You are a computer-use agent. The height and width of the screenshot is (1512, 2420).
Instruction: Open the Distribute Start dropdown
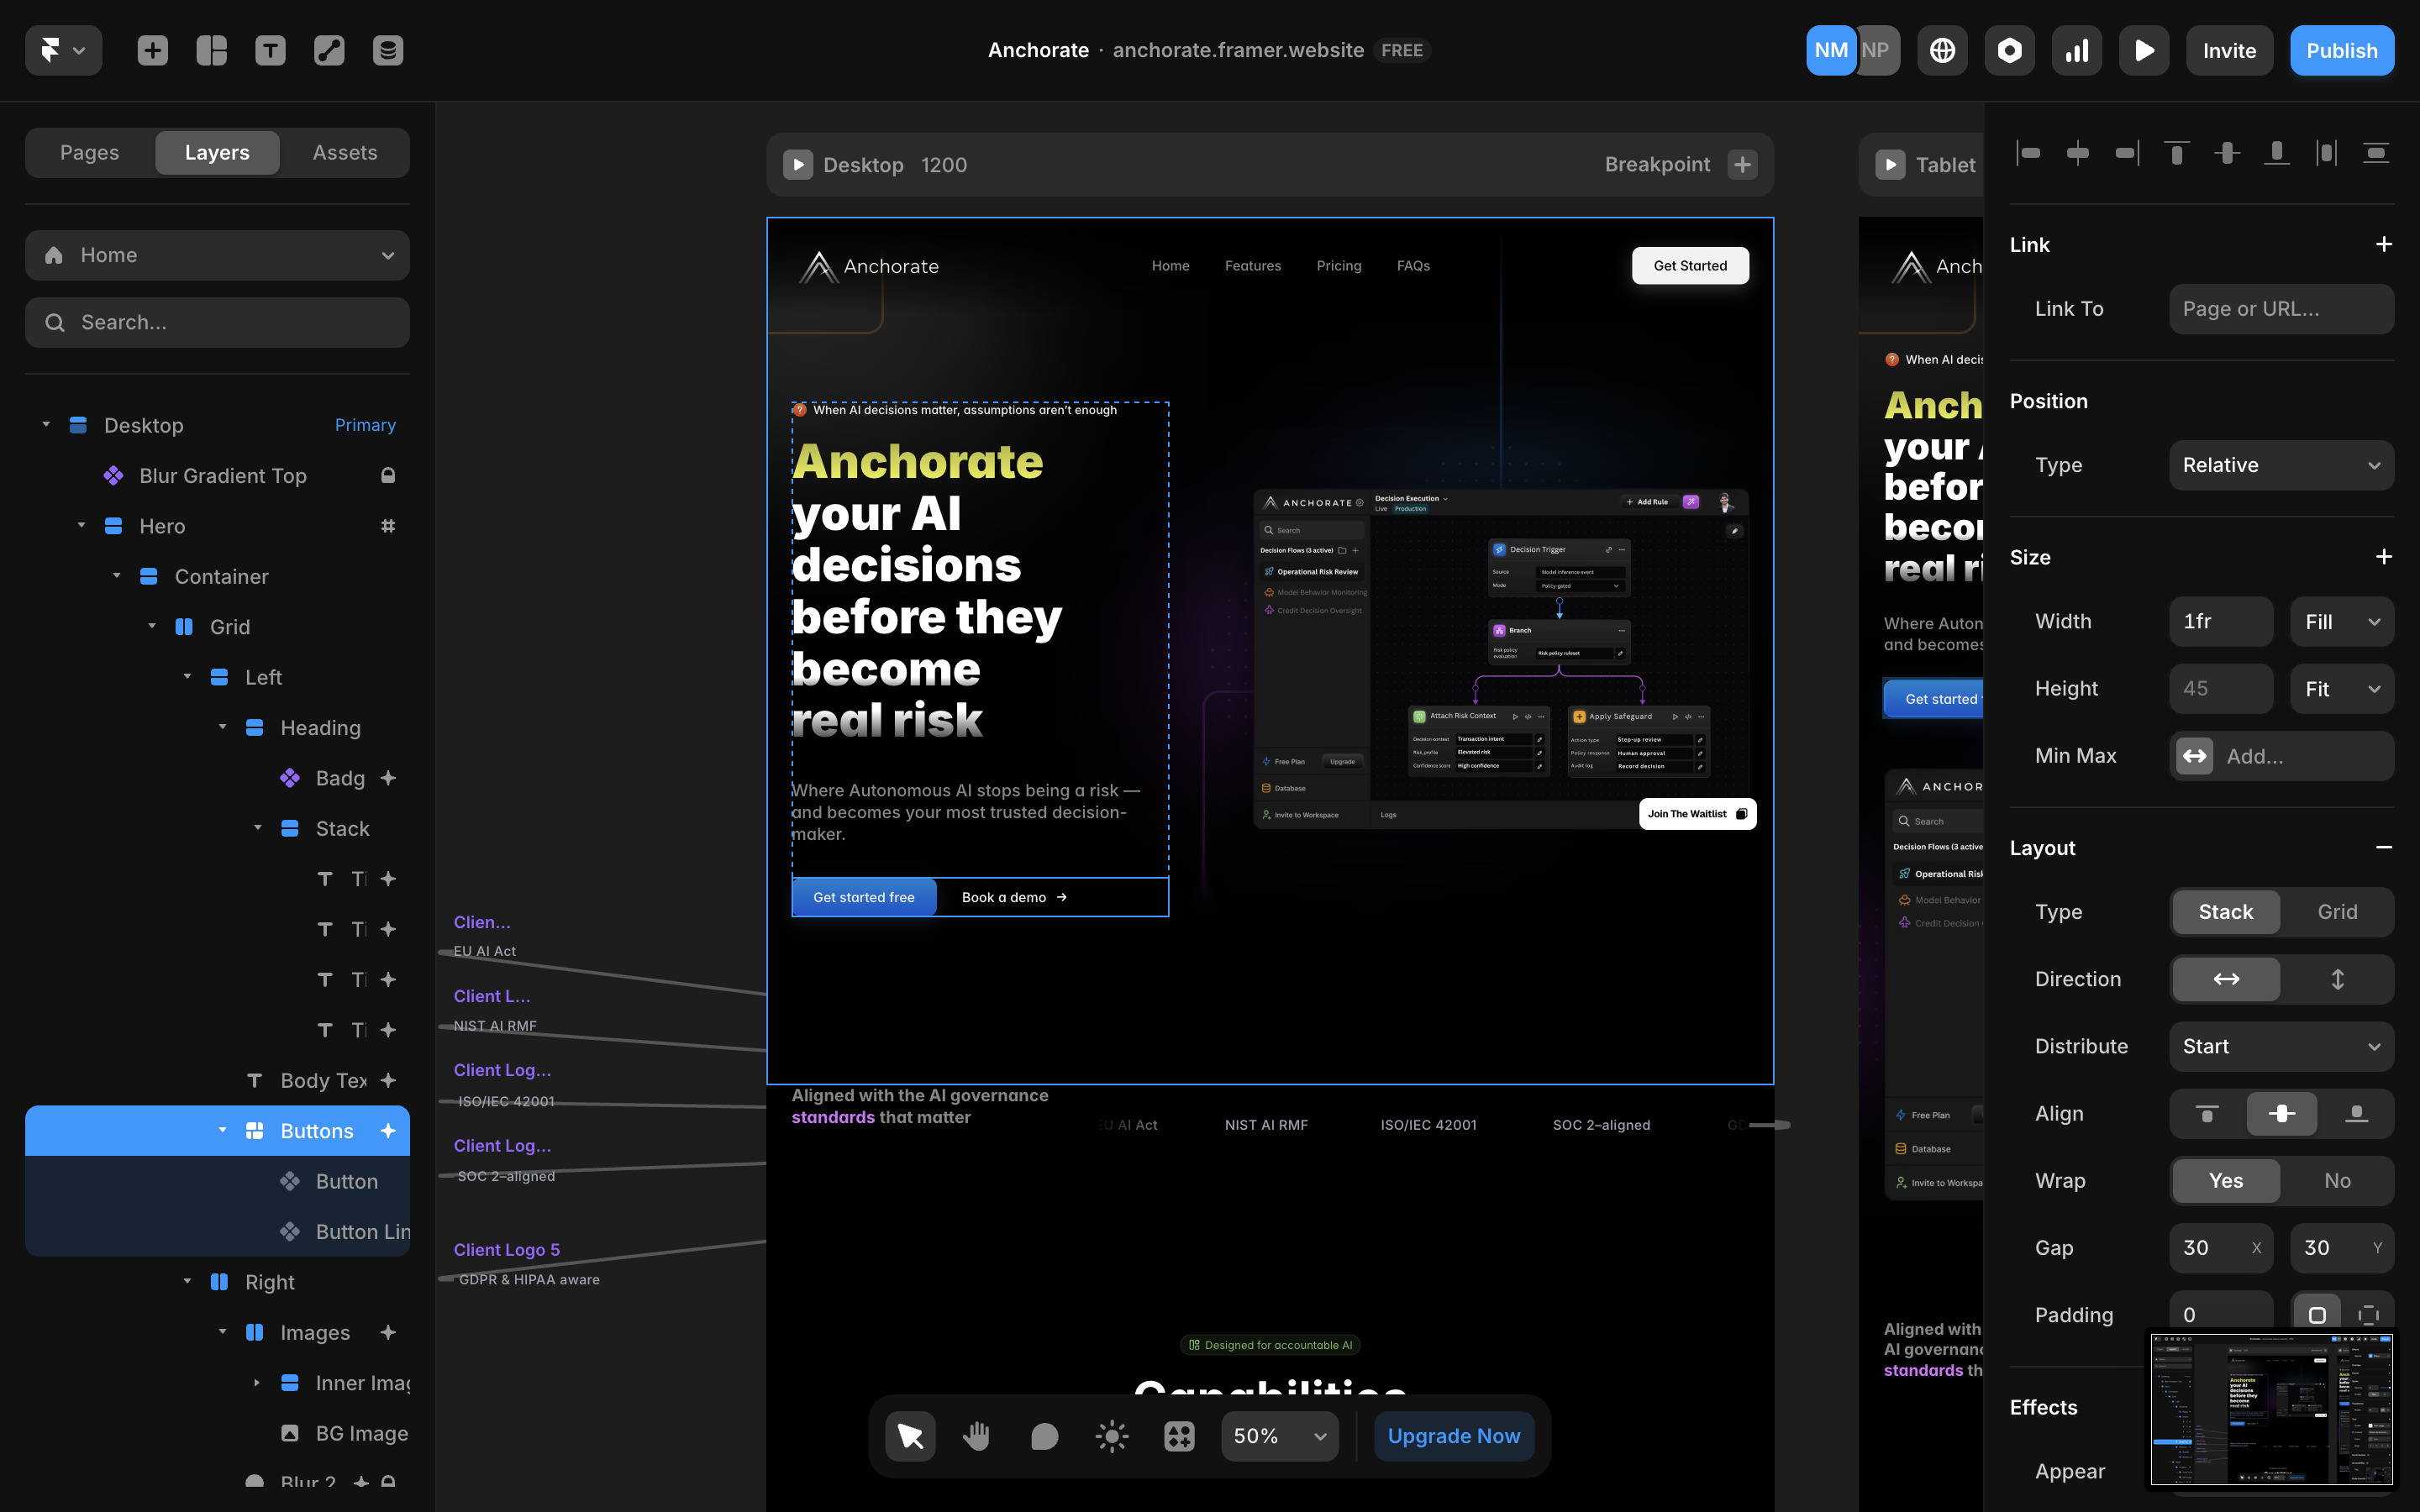(2281, 1046)
